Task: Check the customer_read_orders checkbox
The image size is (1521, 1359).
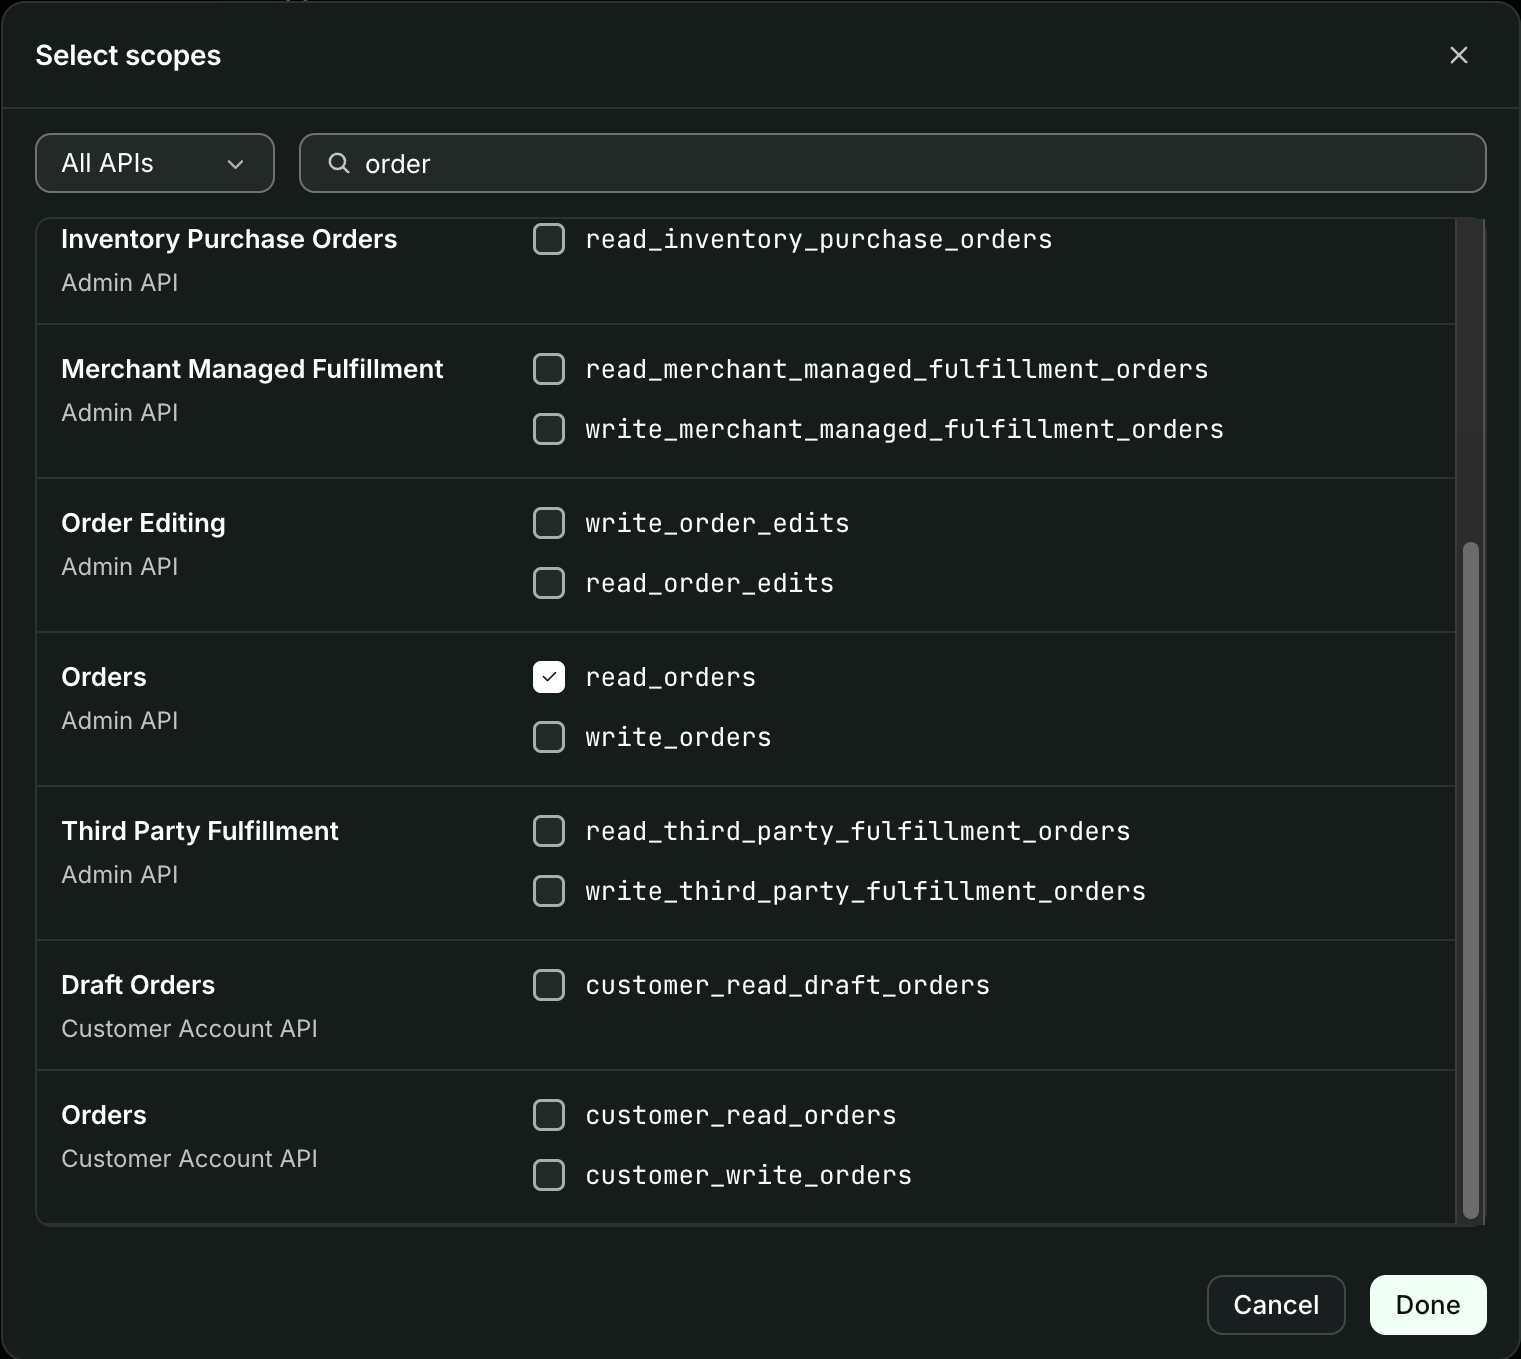Action: pos(549,1115)
